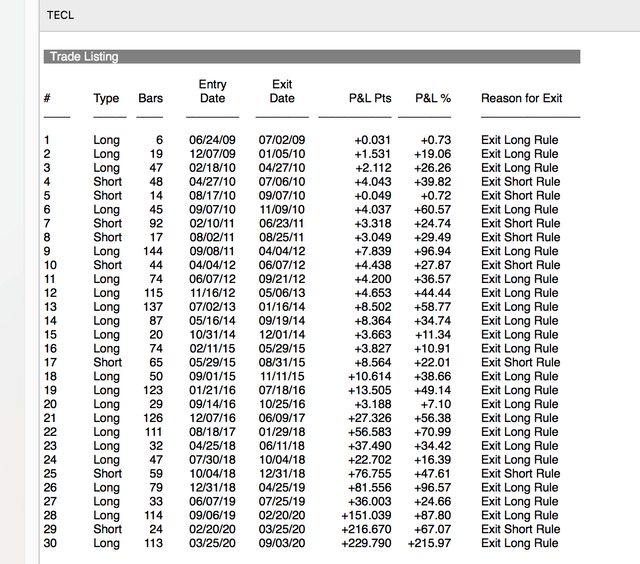The width and height of the screenshot is (640, 564).
Task: Select P&L points +4.200
Action: click(373, 279)
